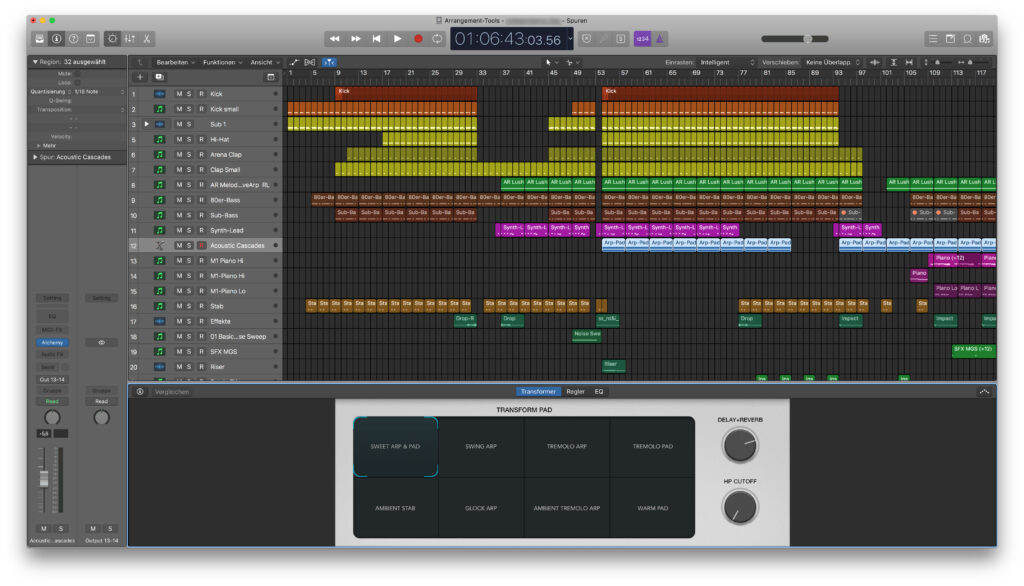Solo the Stab track
The width and height of the screenshot is (1024, 586).
pyautogui.click(x=189, y=306)
